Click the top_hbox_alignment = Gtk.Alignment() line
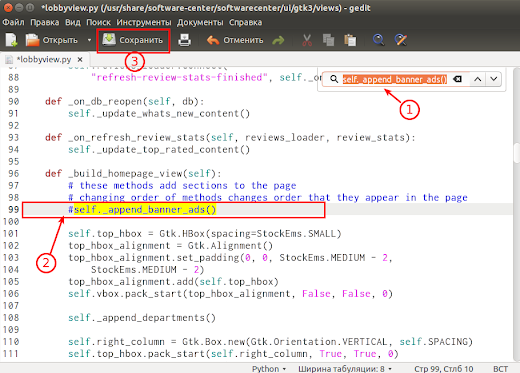520x373 pixels. [x=171, y=246]
